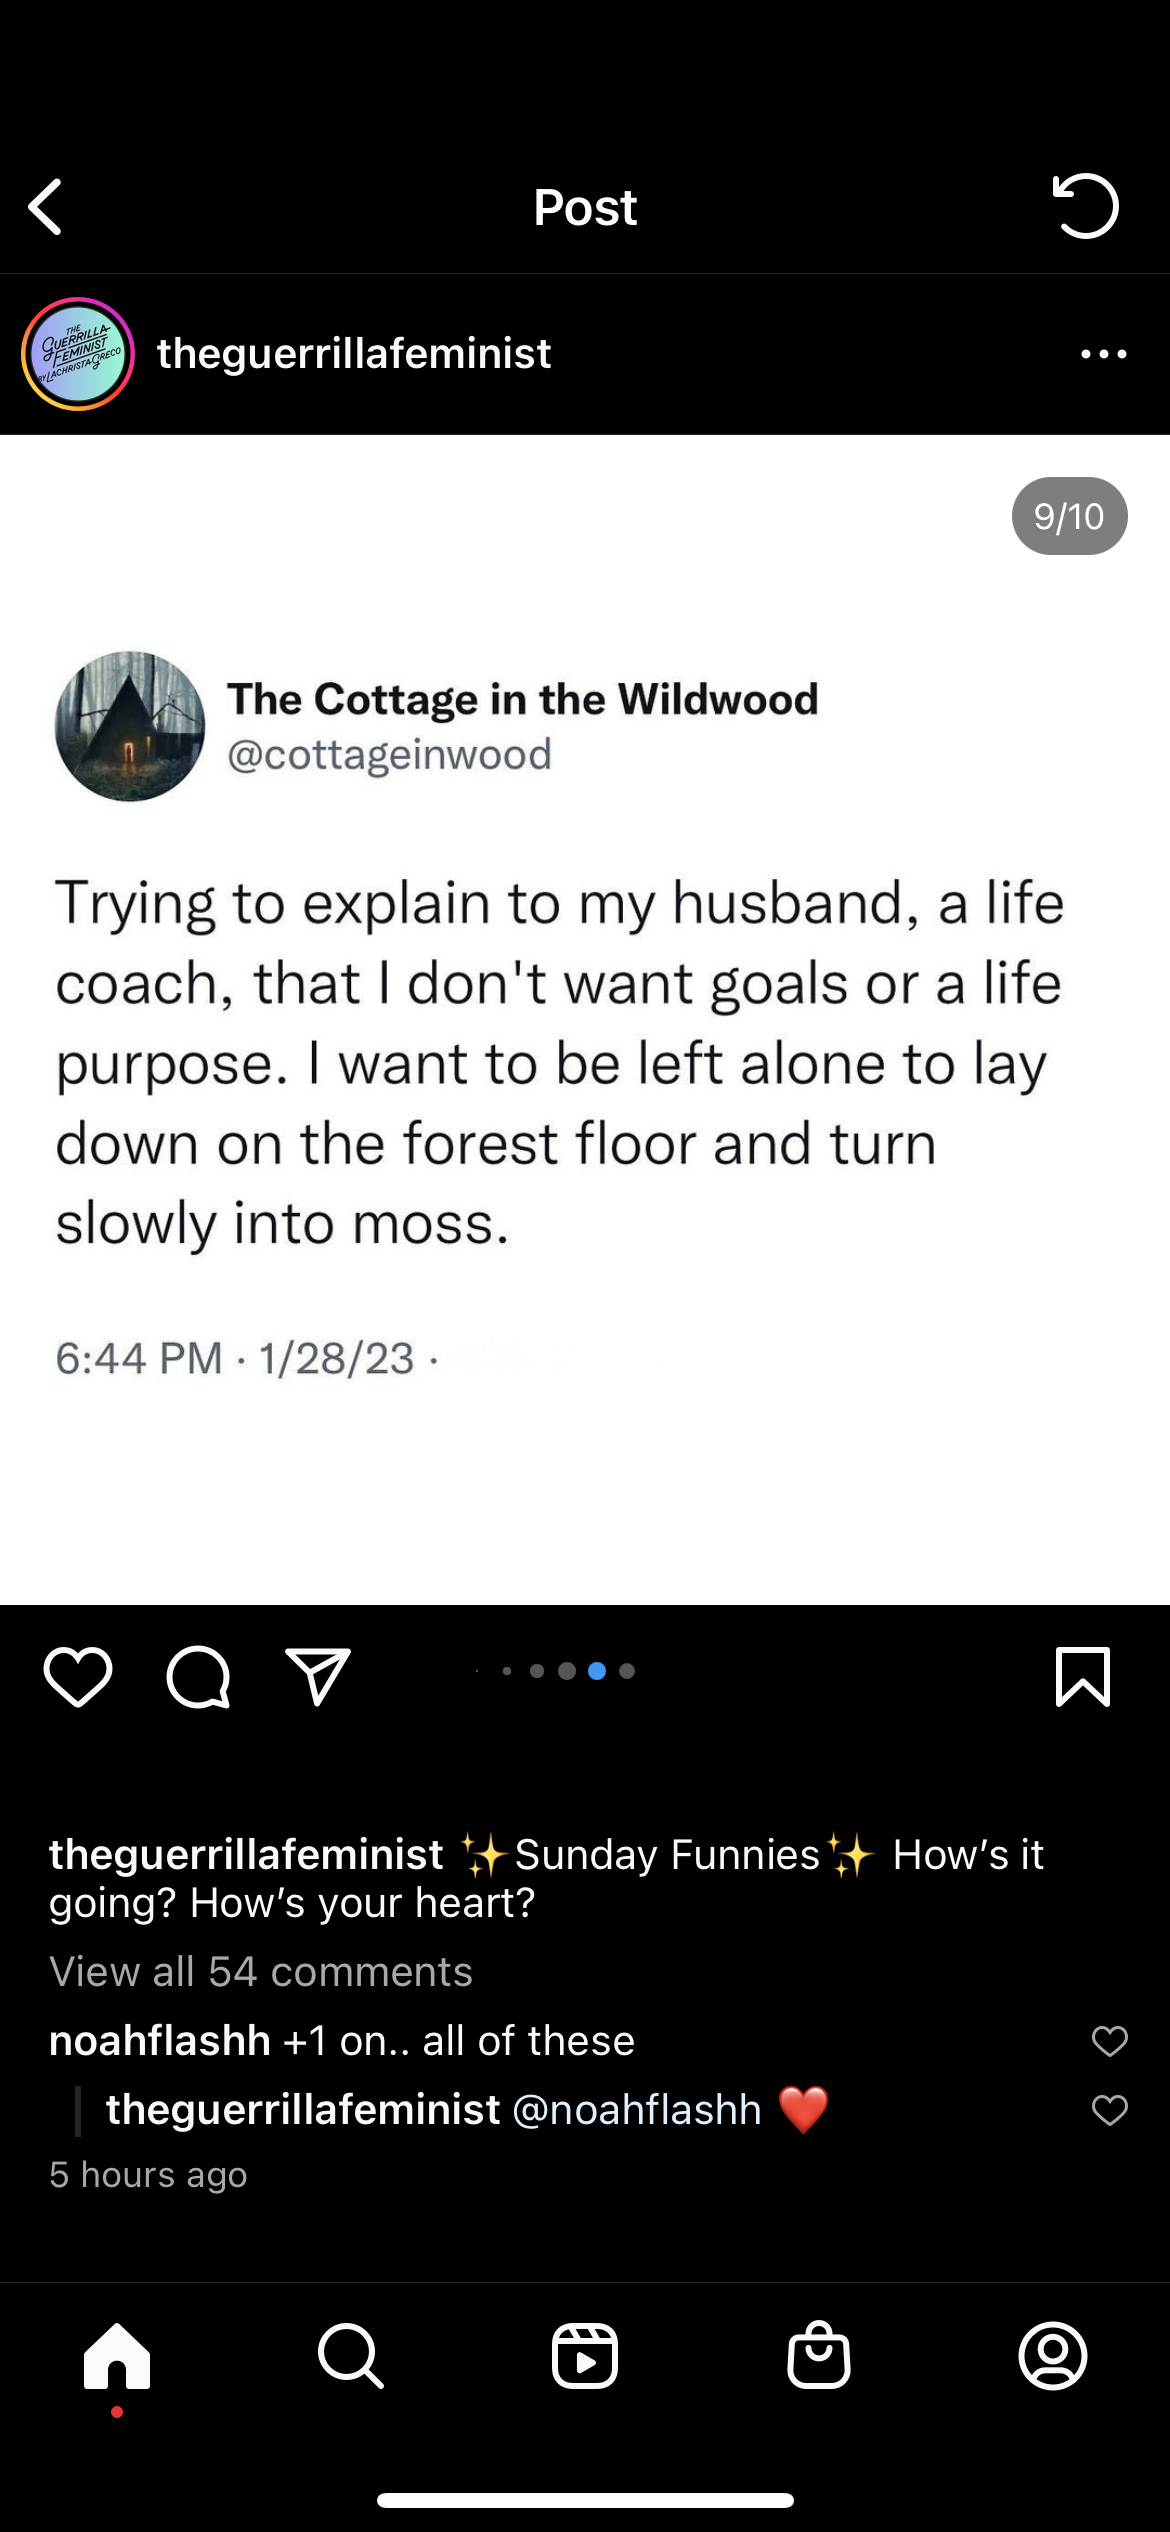Screen dimensions: 1170x2532
Task: Tap the last carousel page dot
Action: click(x=627, y=1671)
